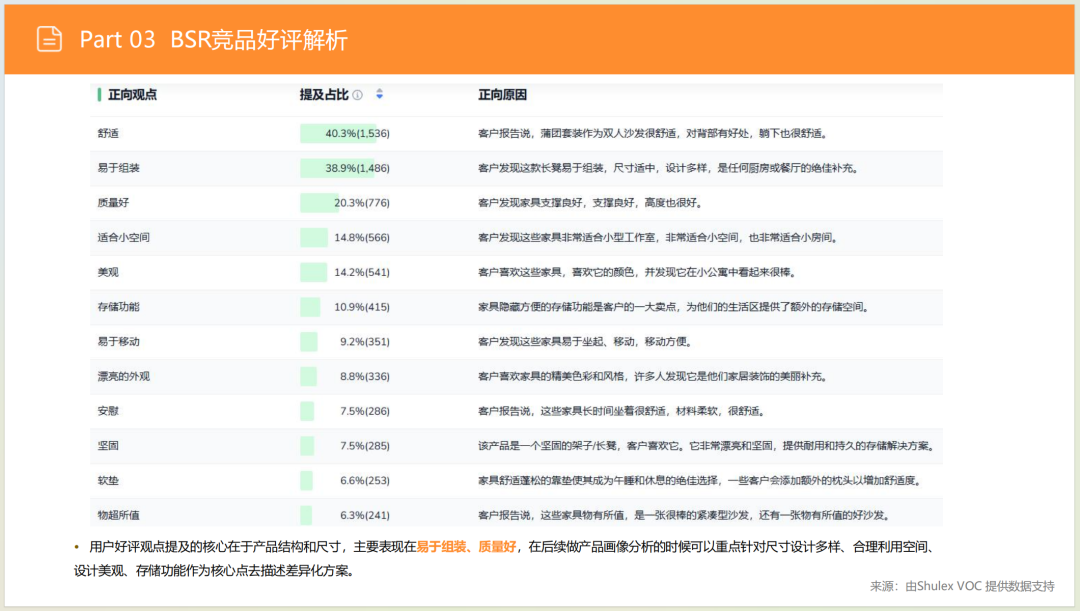This screenshot has height=611, width=1080.
Task: Click the 10.9%(415) value
Action: (x=362, y=307)
